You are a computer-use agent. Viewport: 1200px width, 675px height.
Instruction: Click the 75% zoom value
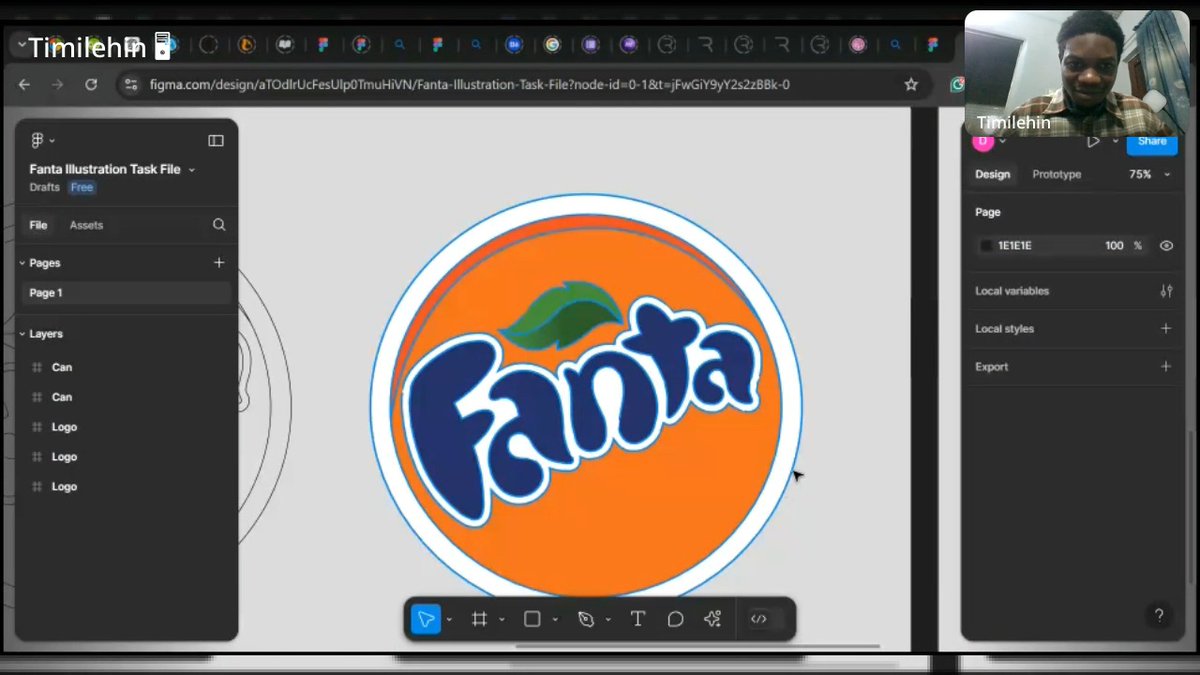click(x=1140, y=174)
